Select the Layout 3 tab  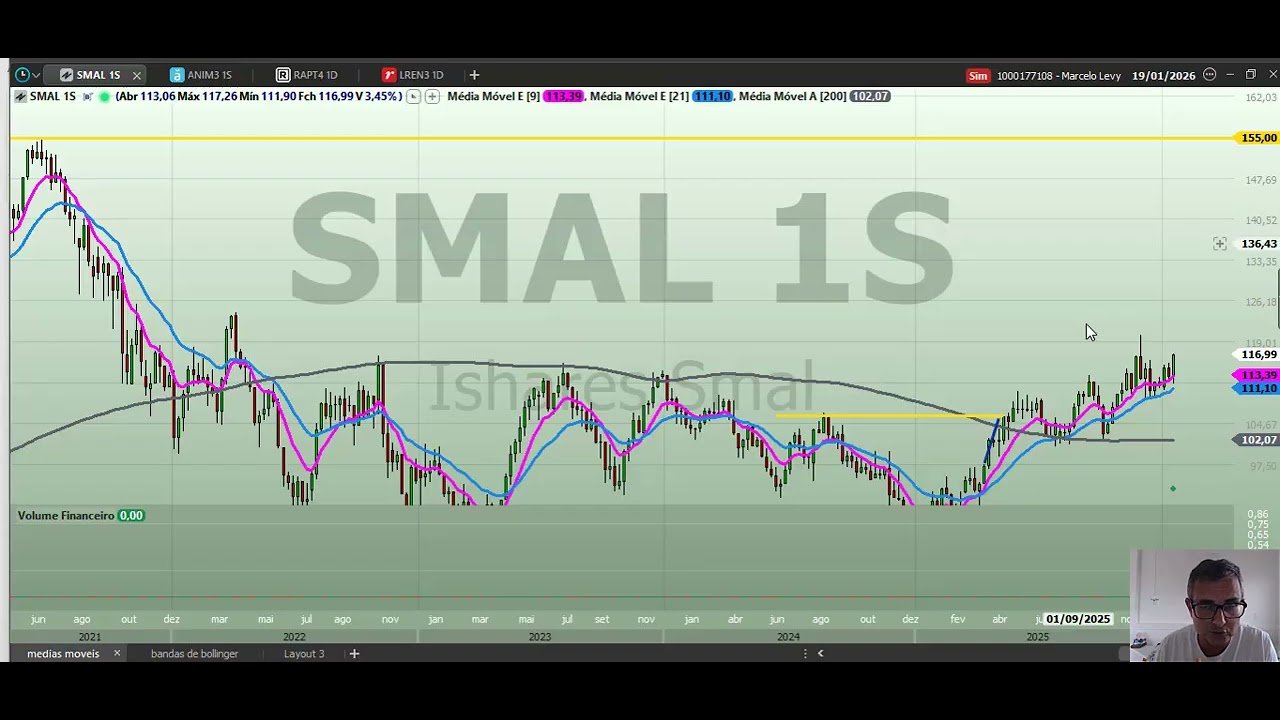click(x=304, y=653)
